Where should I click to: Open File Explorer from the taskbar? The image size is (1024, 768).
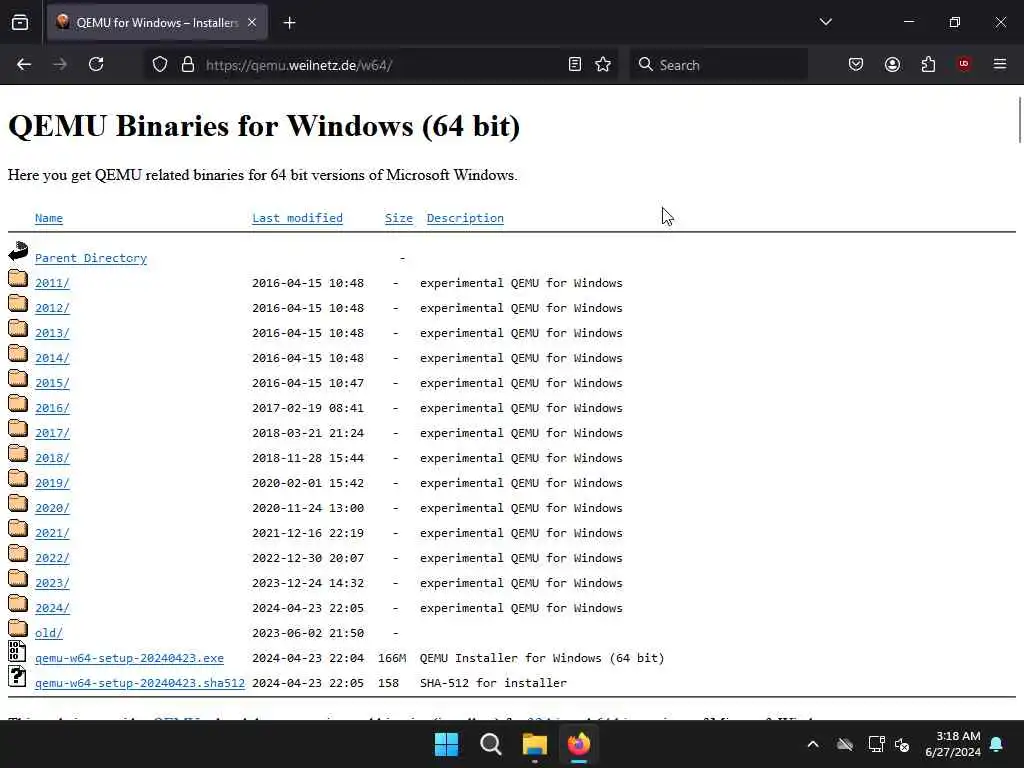534,744
